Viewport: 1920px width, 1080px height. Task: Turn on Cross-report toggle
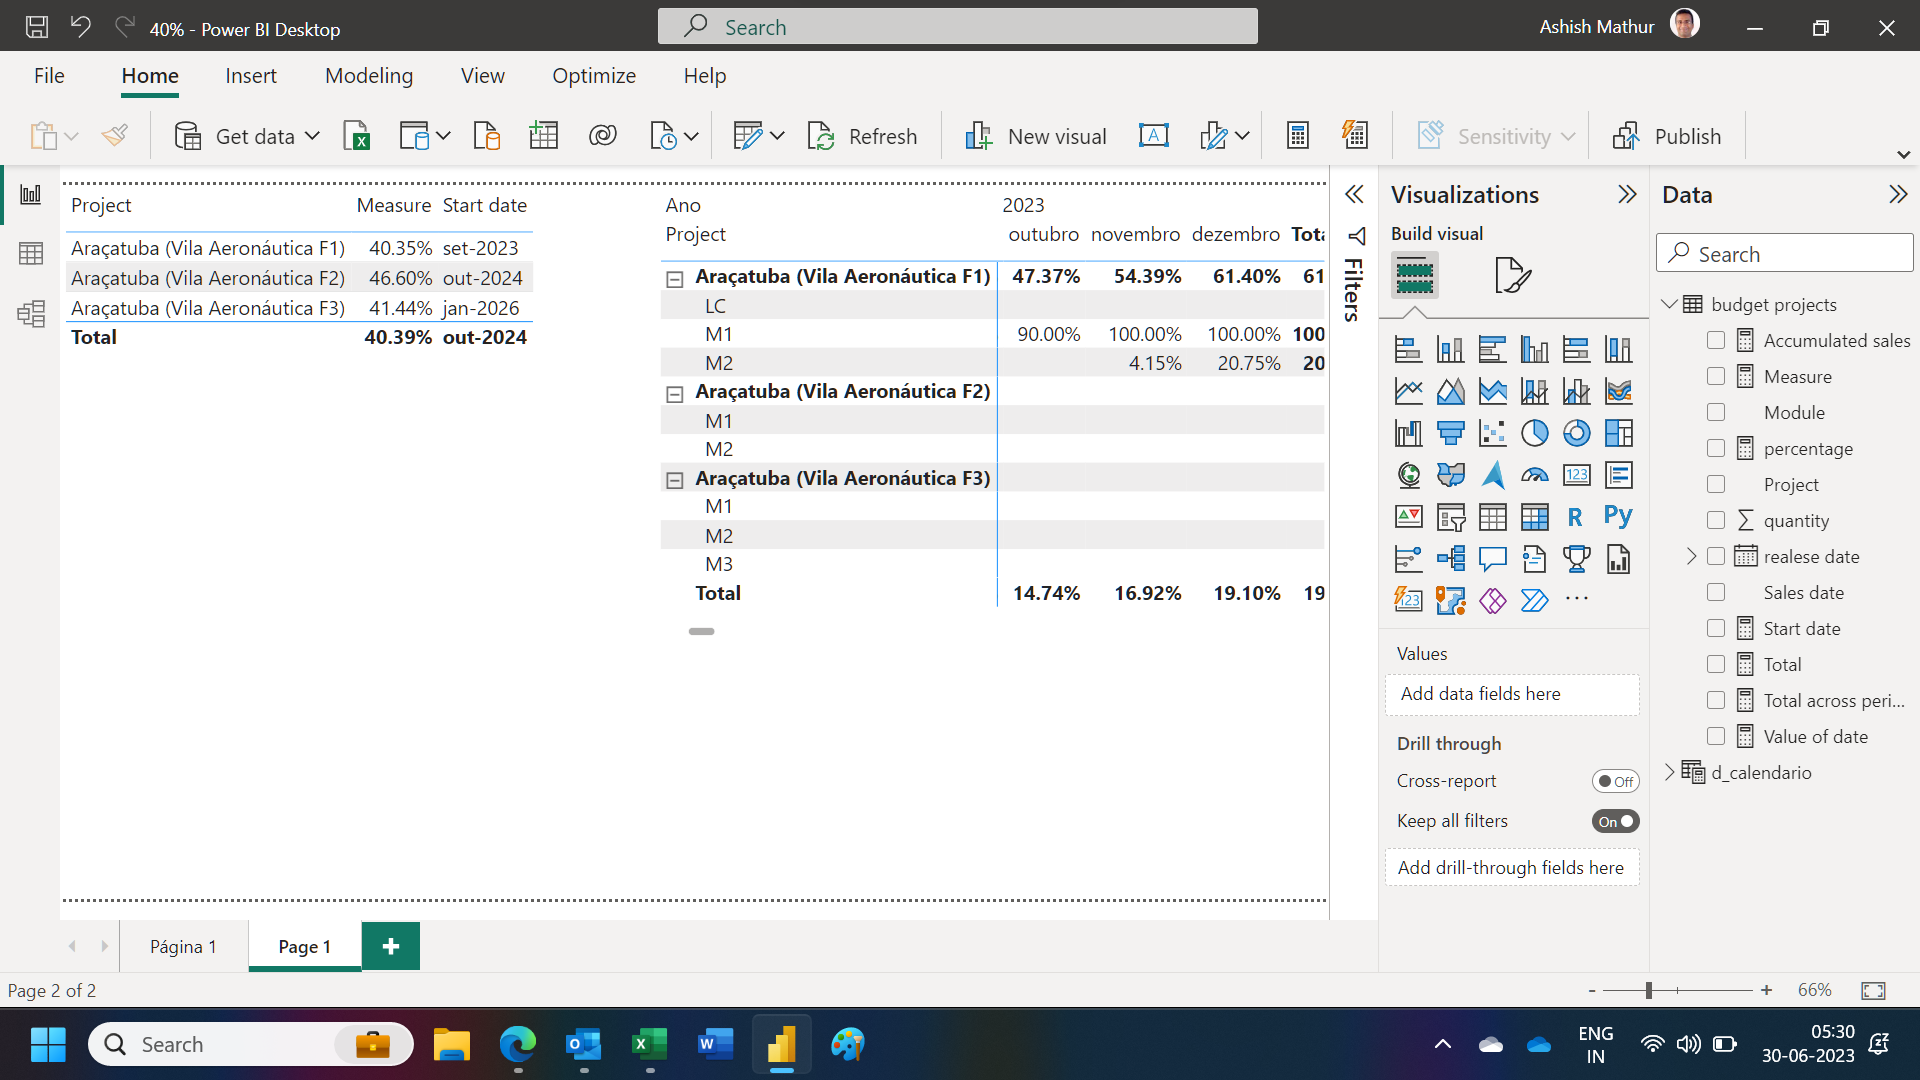pyautogui.click(x=1615, y=781)
